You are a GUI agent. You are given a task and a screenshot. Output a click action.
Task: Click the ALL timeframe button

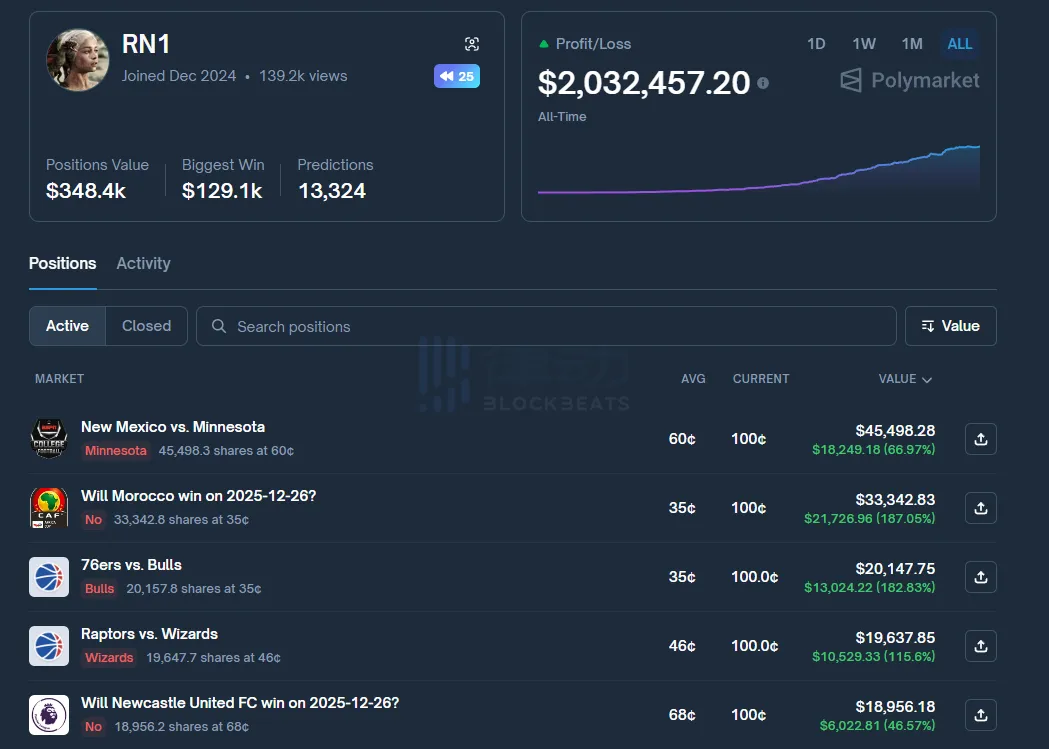pos(960,44)
